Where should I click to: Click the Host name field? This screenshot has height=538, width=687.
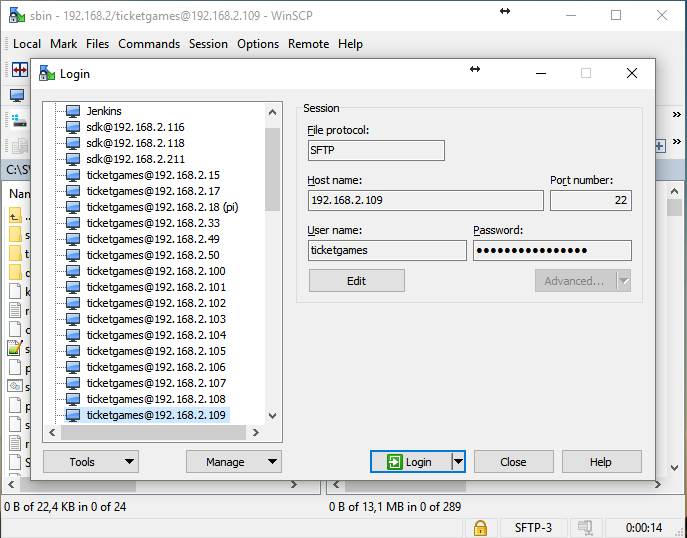coord(426,201)
